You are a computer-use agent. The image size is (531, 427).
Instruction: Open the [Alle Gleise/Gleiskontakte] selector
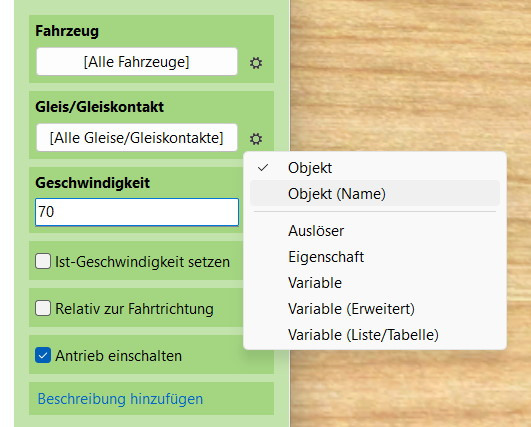(137, 137)
